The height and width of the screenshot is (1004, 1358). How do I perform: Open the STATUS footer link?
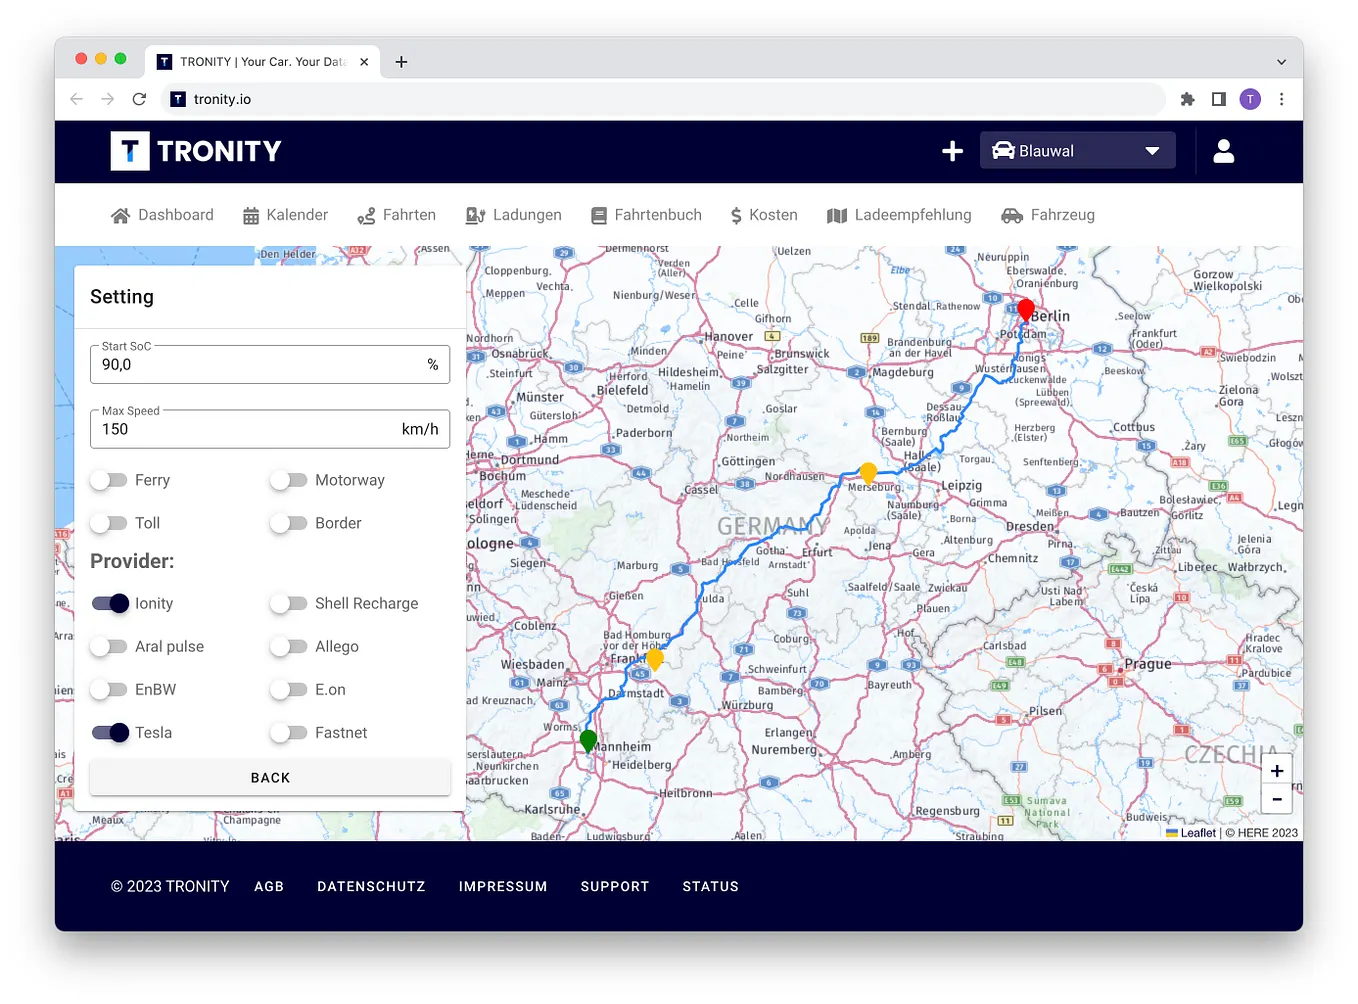[x=711, y=886]
